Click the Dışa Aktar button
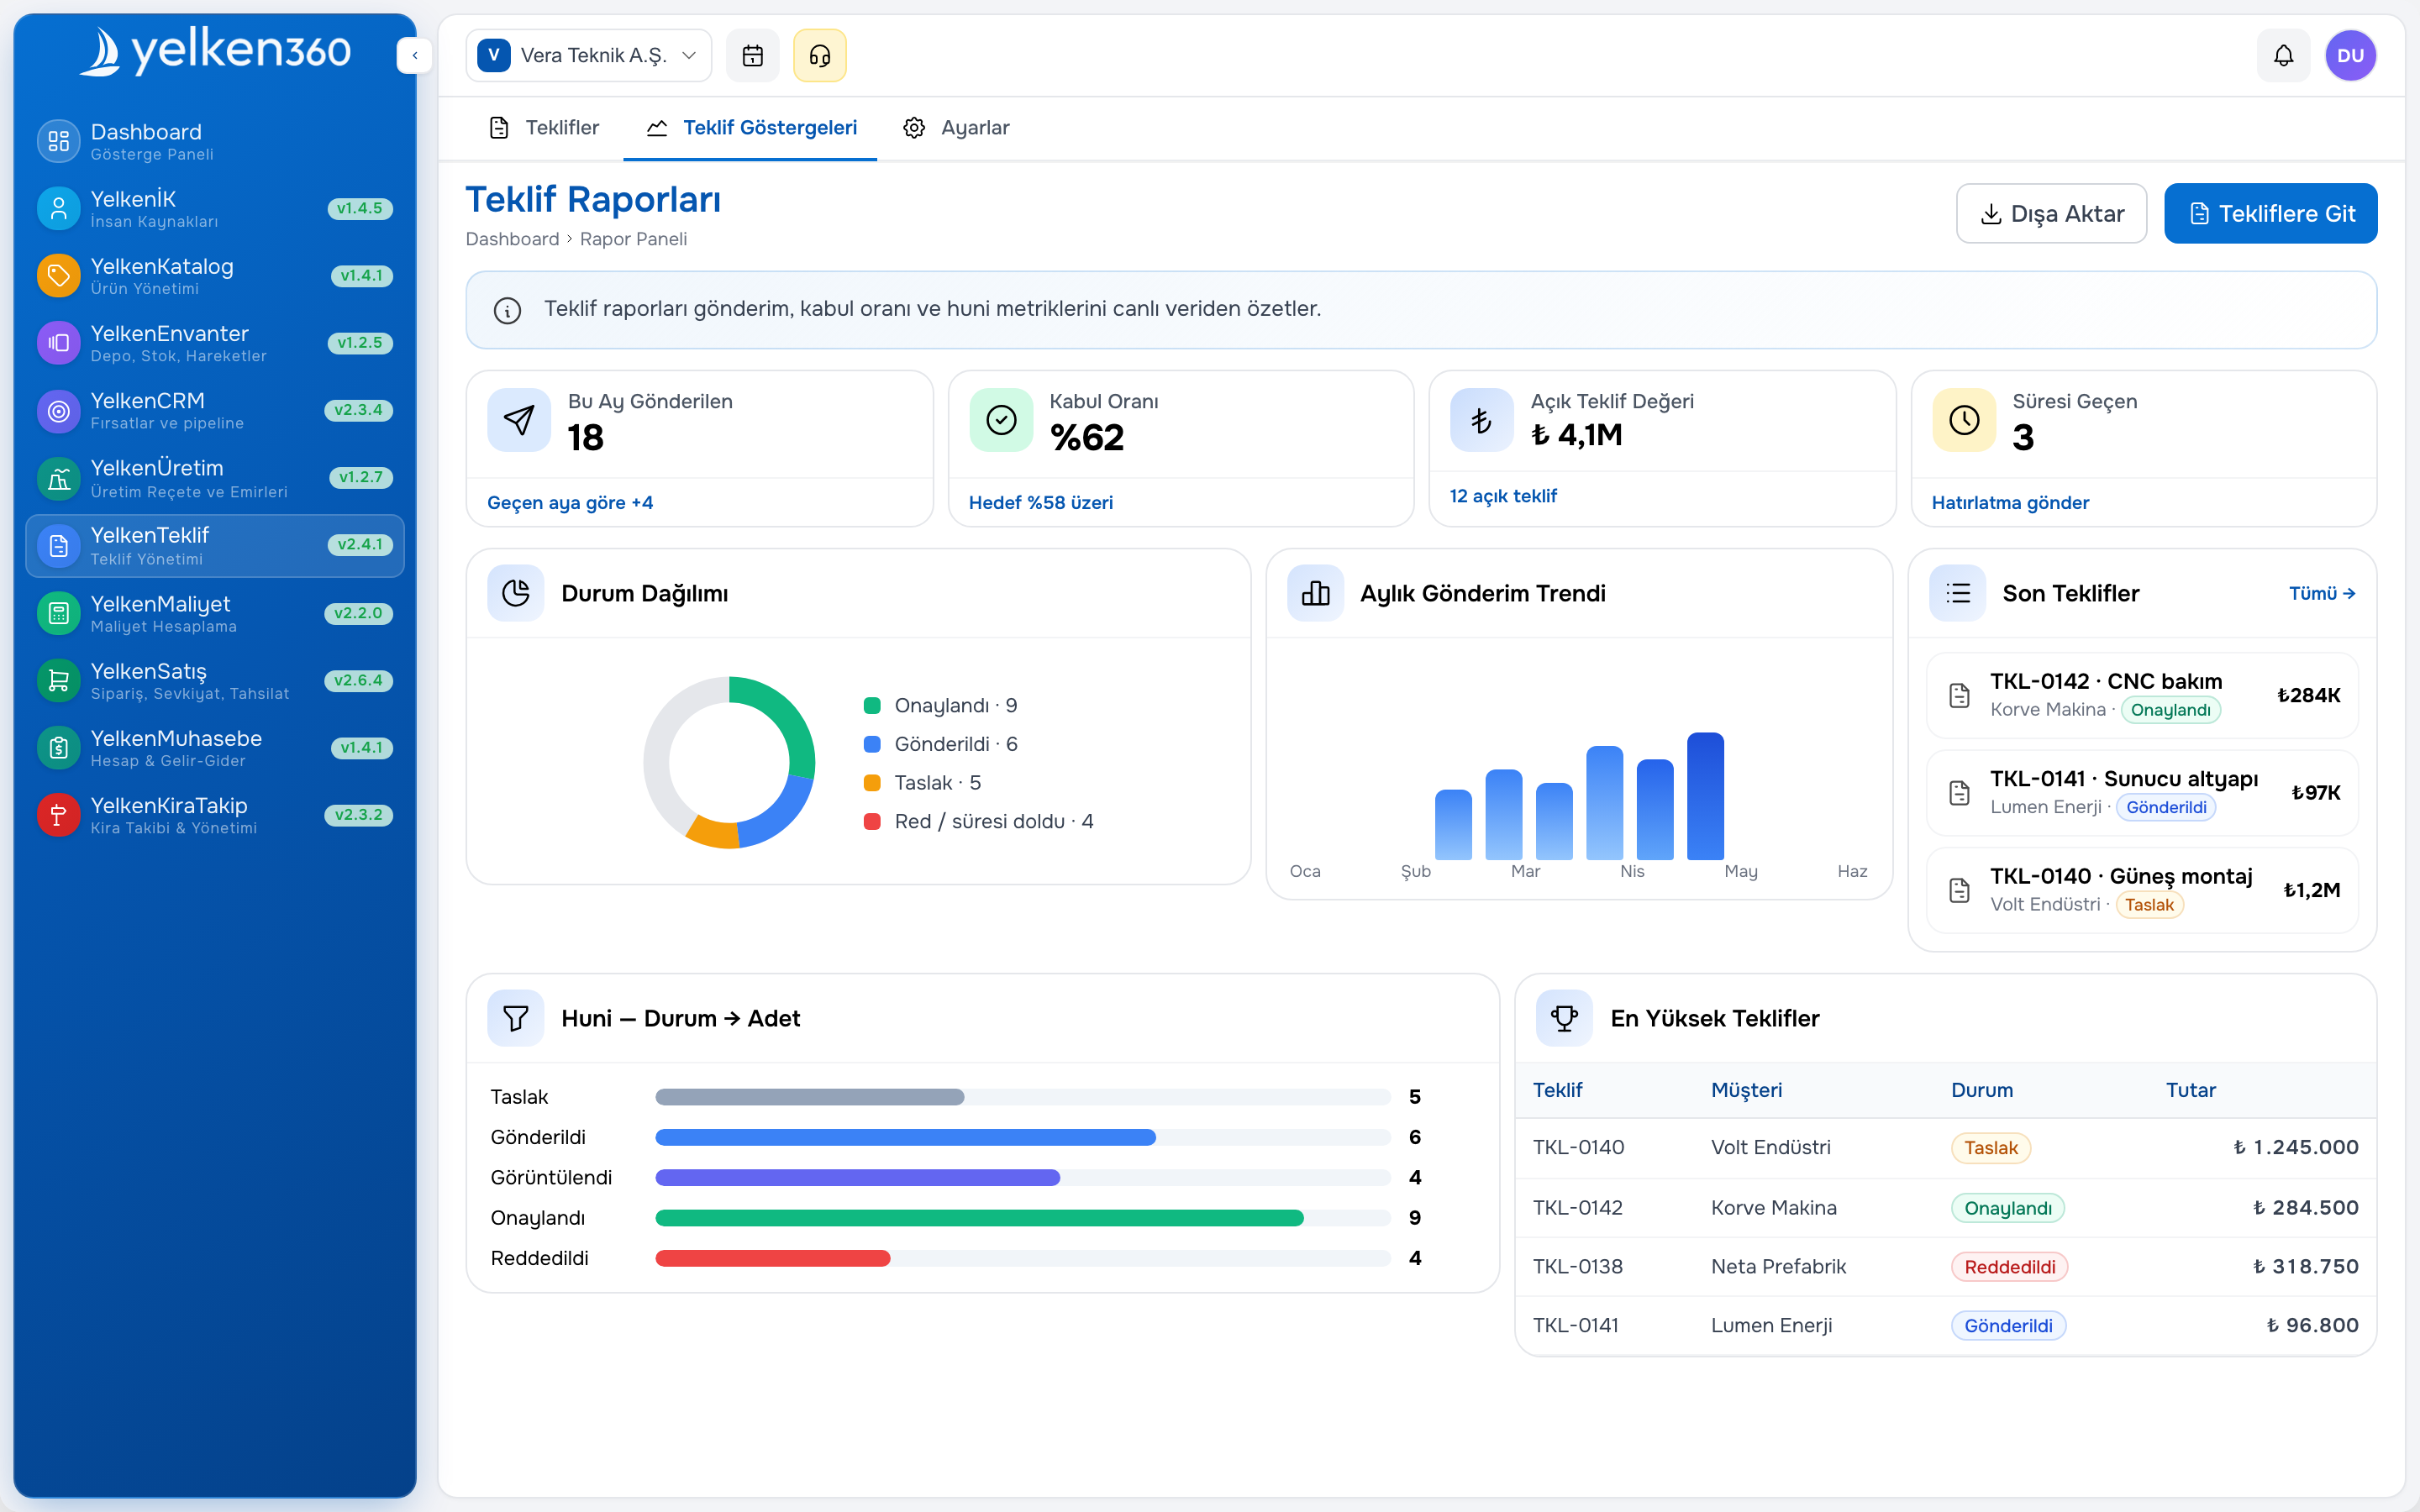This screenshot has height=1512, width=2420. click(x=2051, y=213)
